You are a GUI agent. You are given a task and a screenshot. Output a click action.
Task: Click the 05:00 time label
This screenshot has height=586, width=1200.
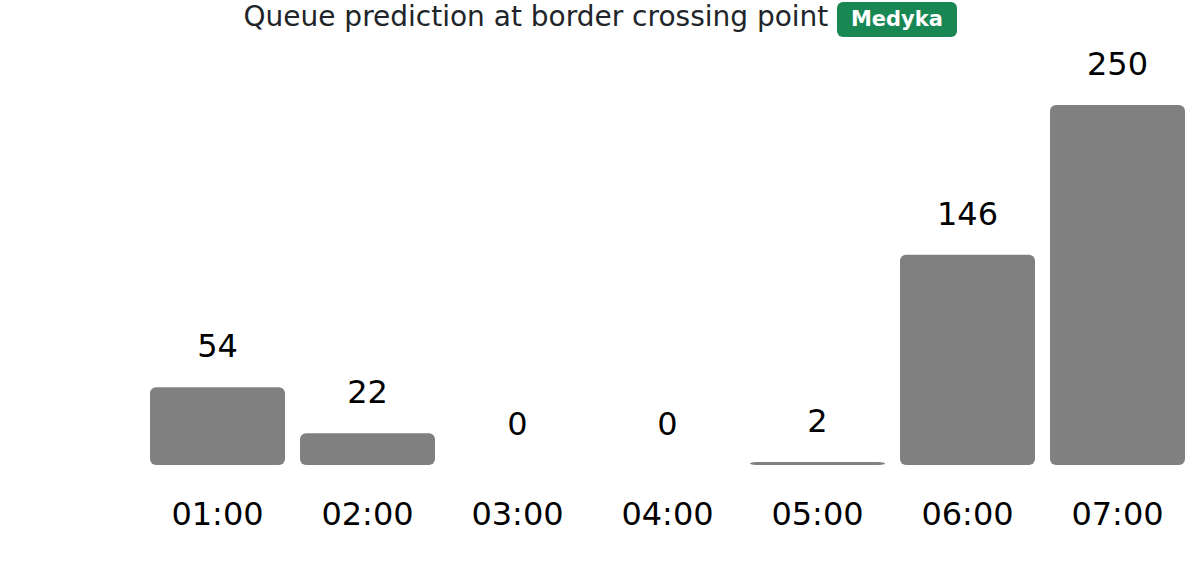tap(817, 514)
